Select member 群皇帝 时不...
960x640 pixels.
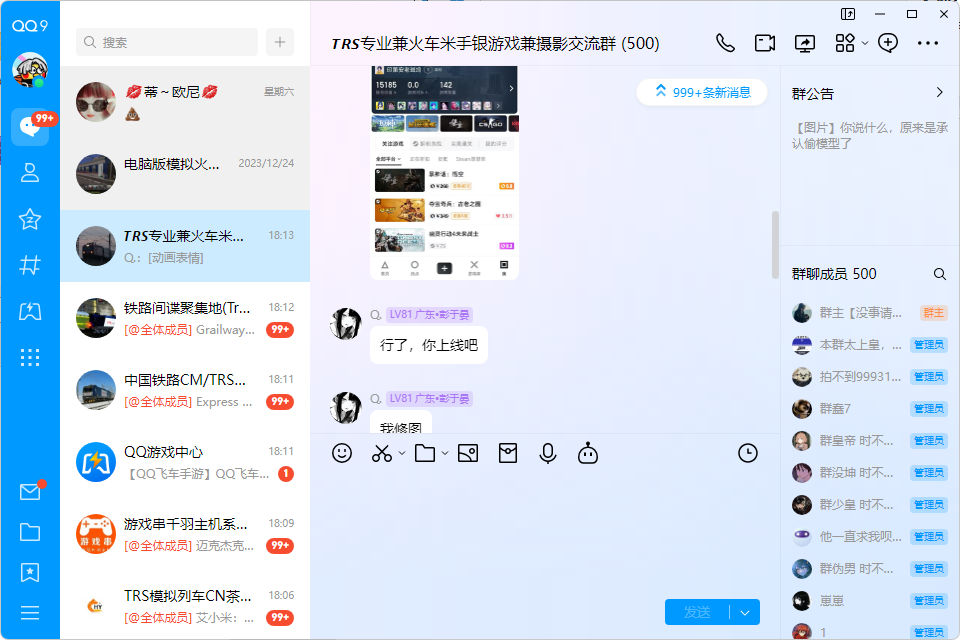(869, 440)
